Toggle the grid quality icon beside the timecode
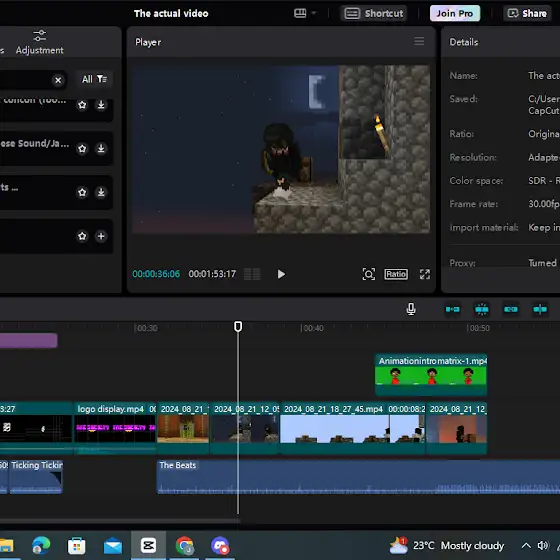560x560 pixels. point(252,274)
